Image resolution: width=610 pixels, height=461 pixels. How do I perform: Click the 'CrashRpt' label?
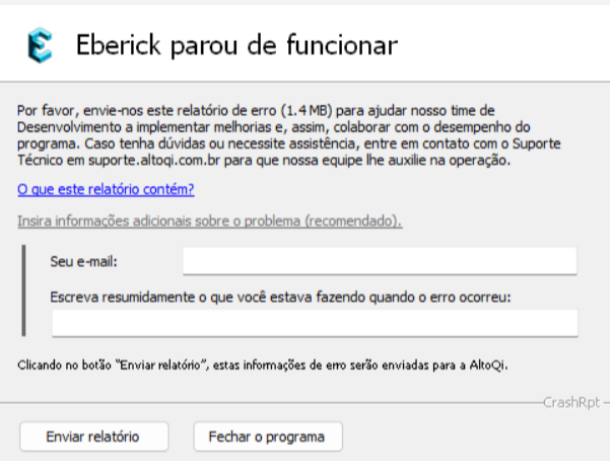coord(571,403)
